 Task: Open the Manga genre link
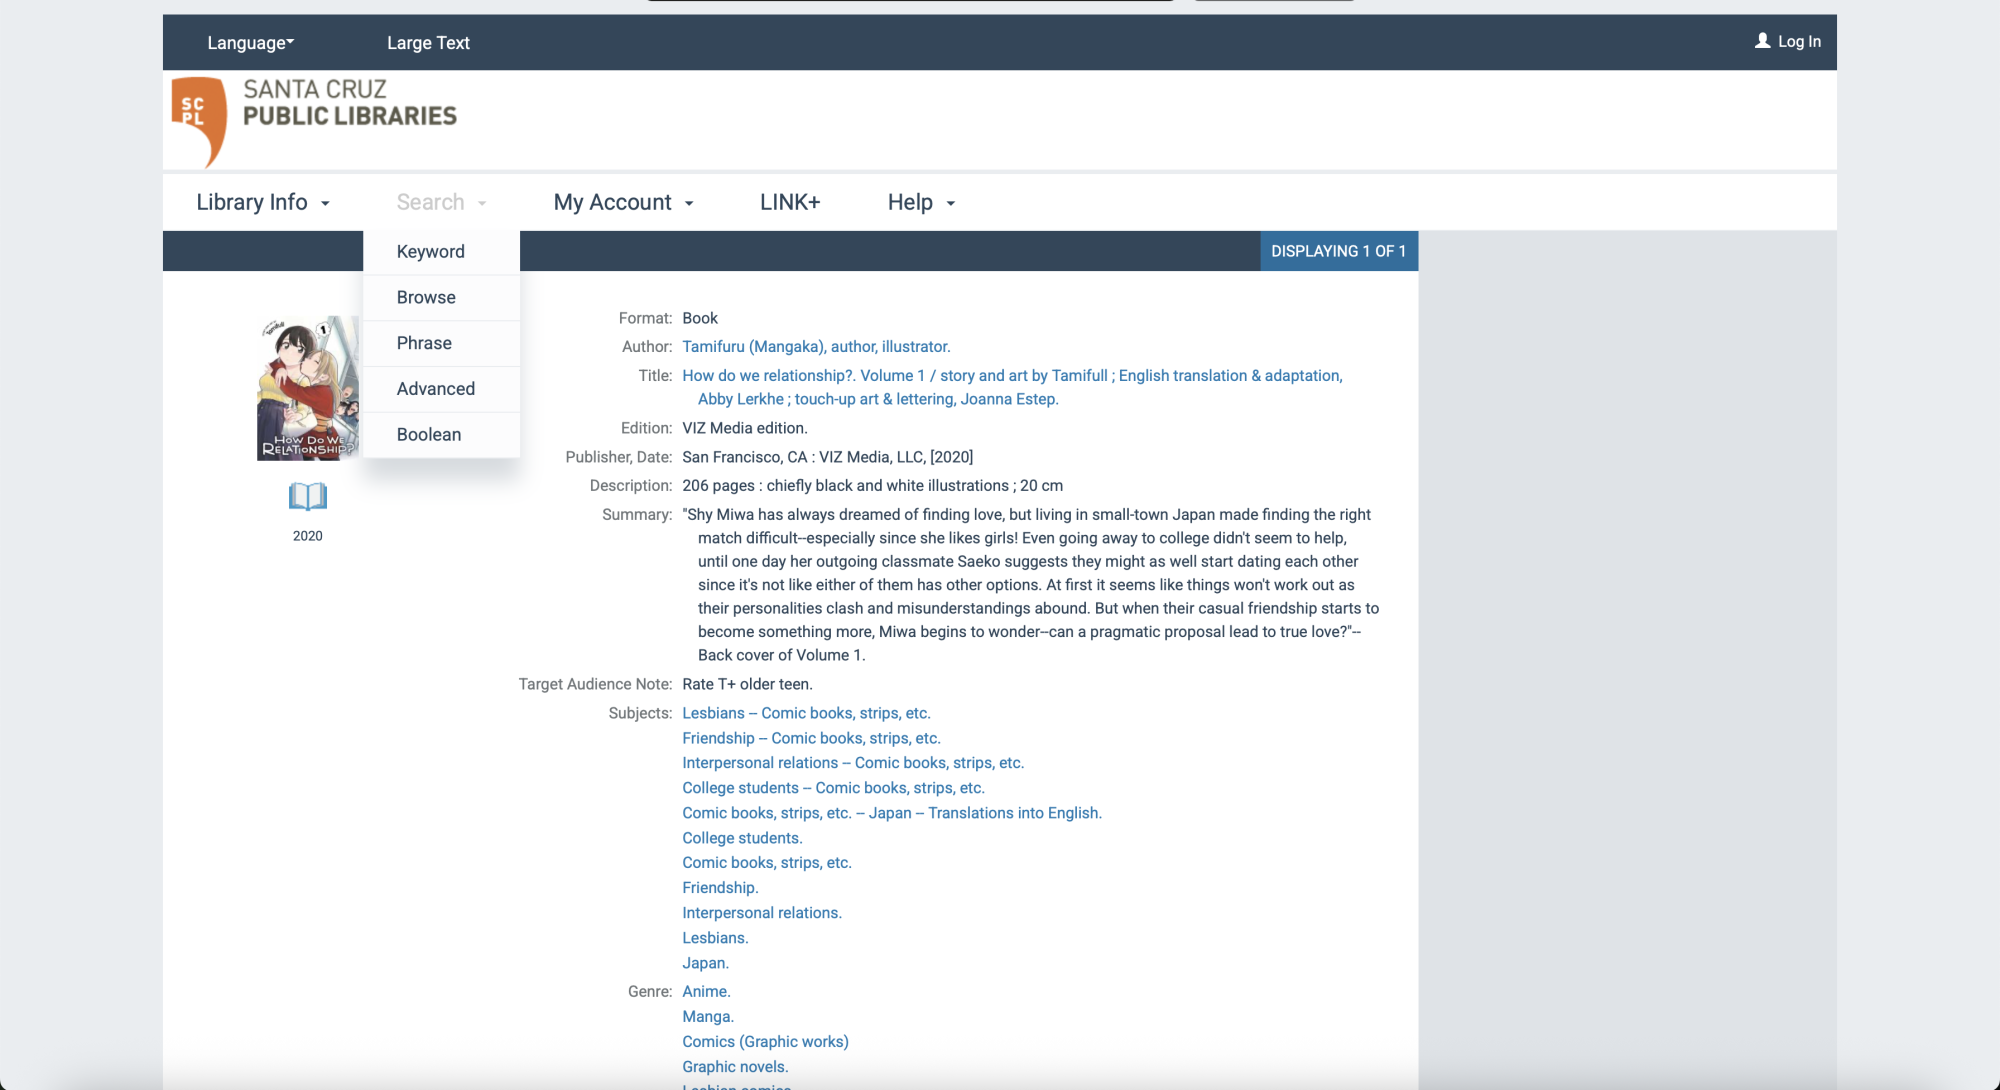707,1016
